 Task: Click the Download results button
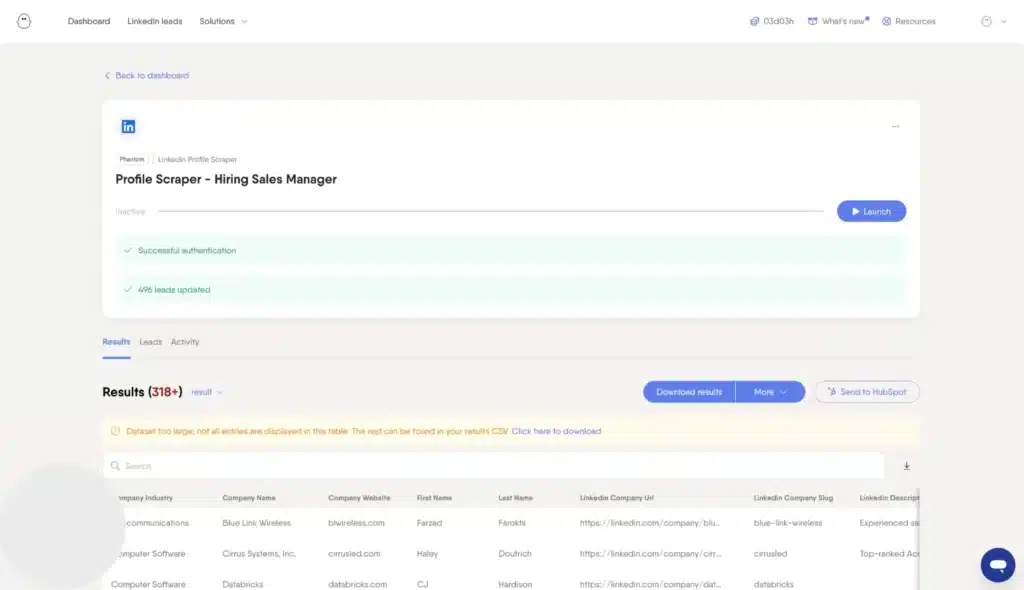(x=689, y=392)
